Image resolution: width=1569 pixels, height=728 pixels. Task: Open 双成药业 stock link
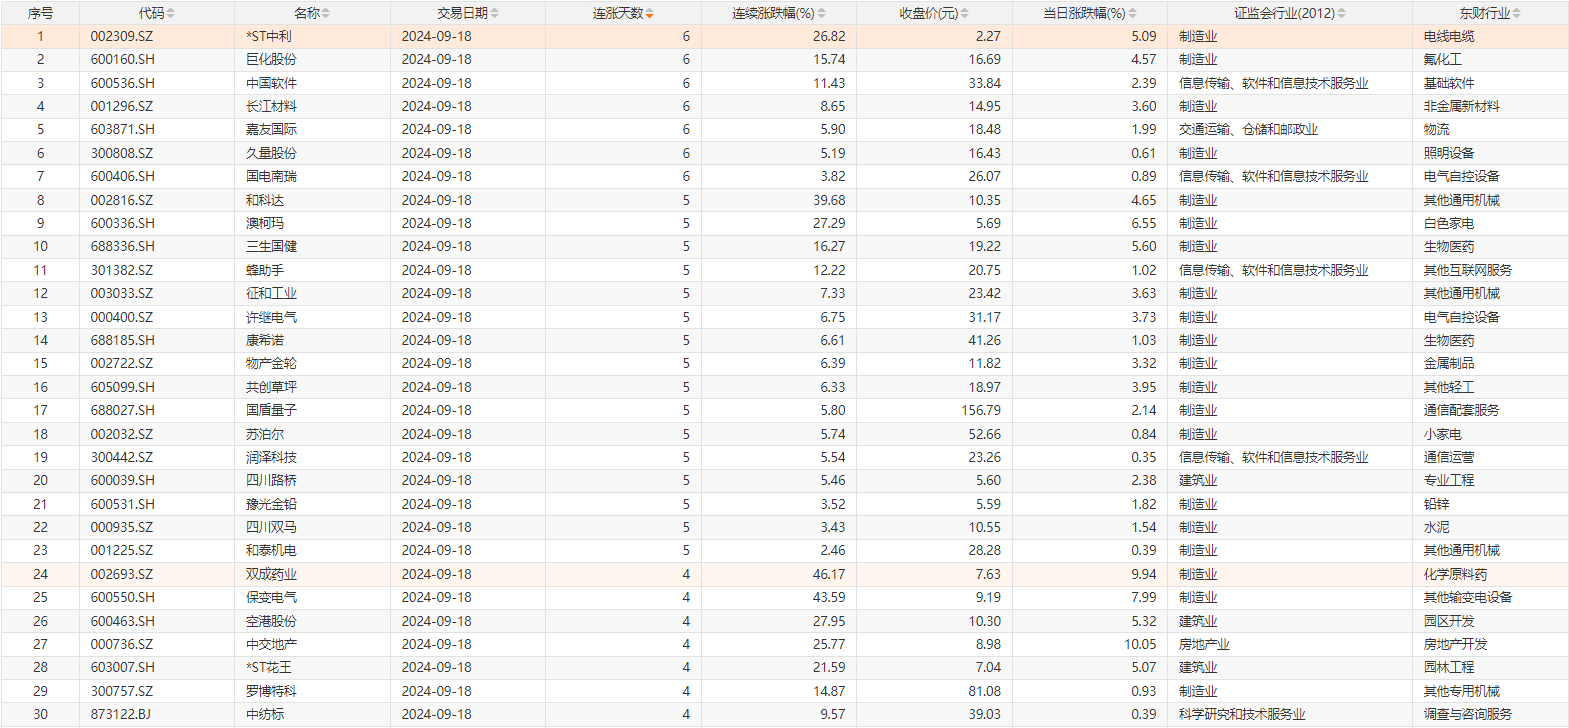[x=271, y=574]
